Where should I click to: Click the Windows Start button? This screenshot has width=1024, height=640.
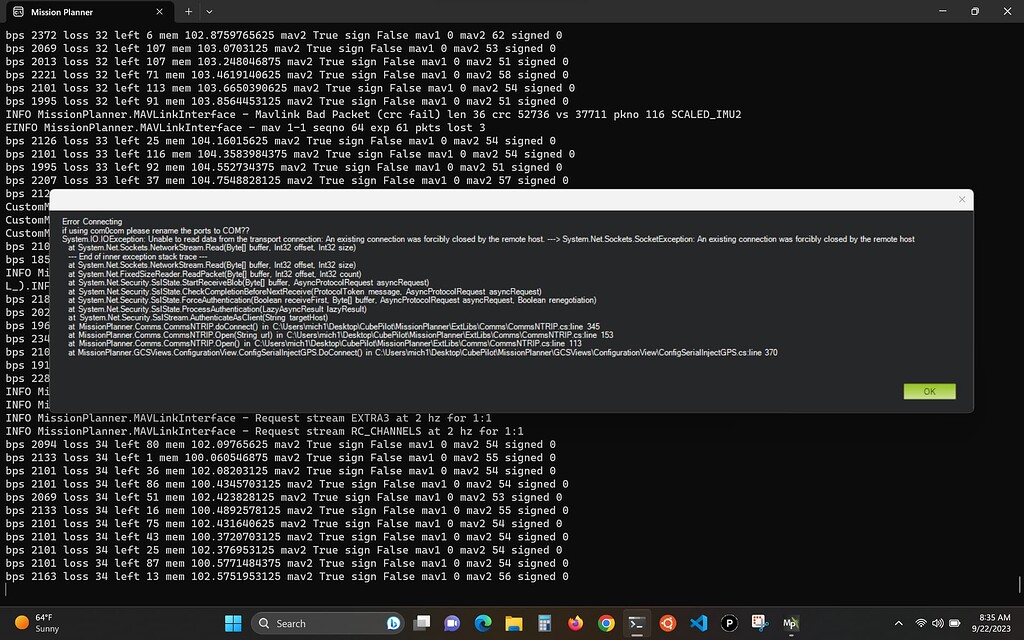click(x=232, y=622)
